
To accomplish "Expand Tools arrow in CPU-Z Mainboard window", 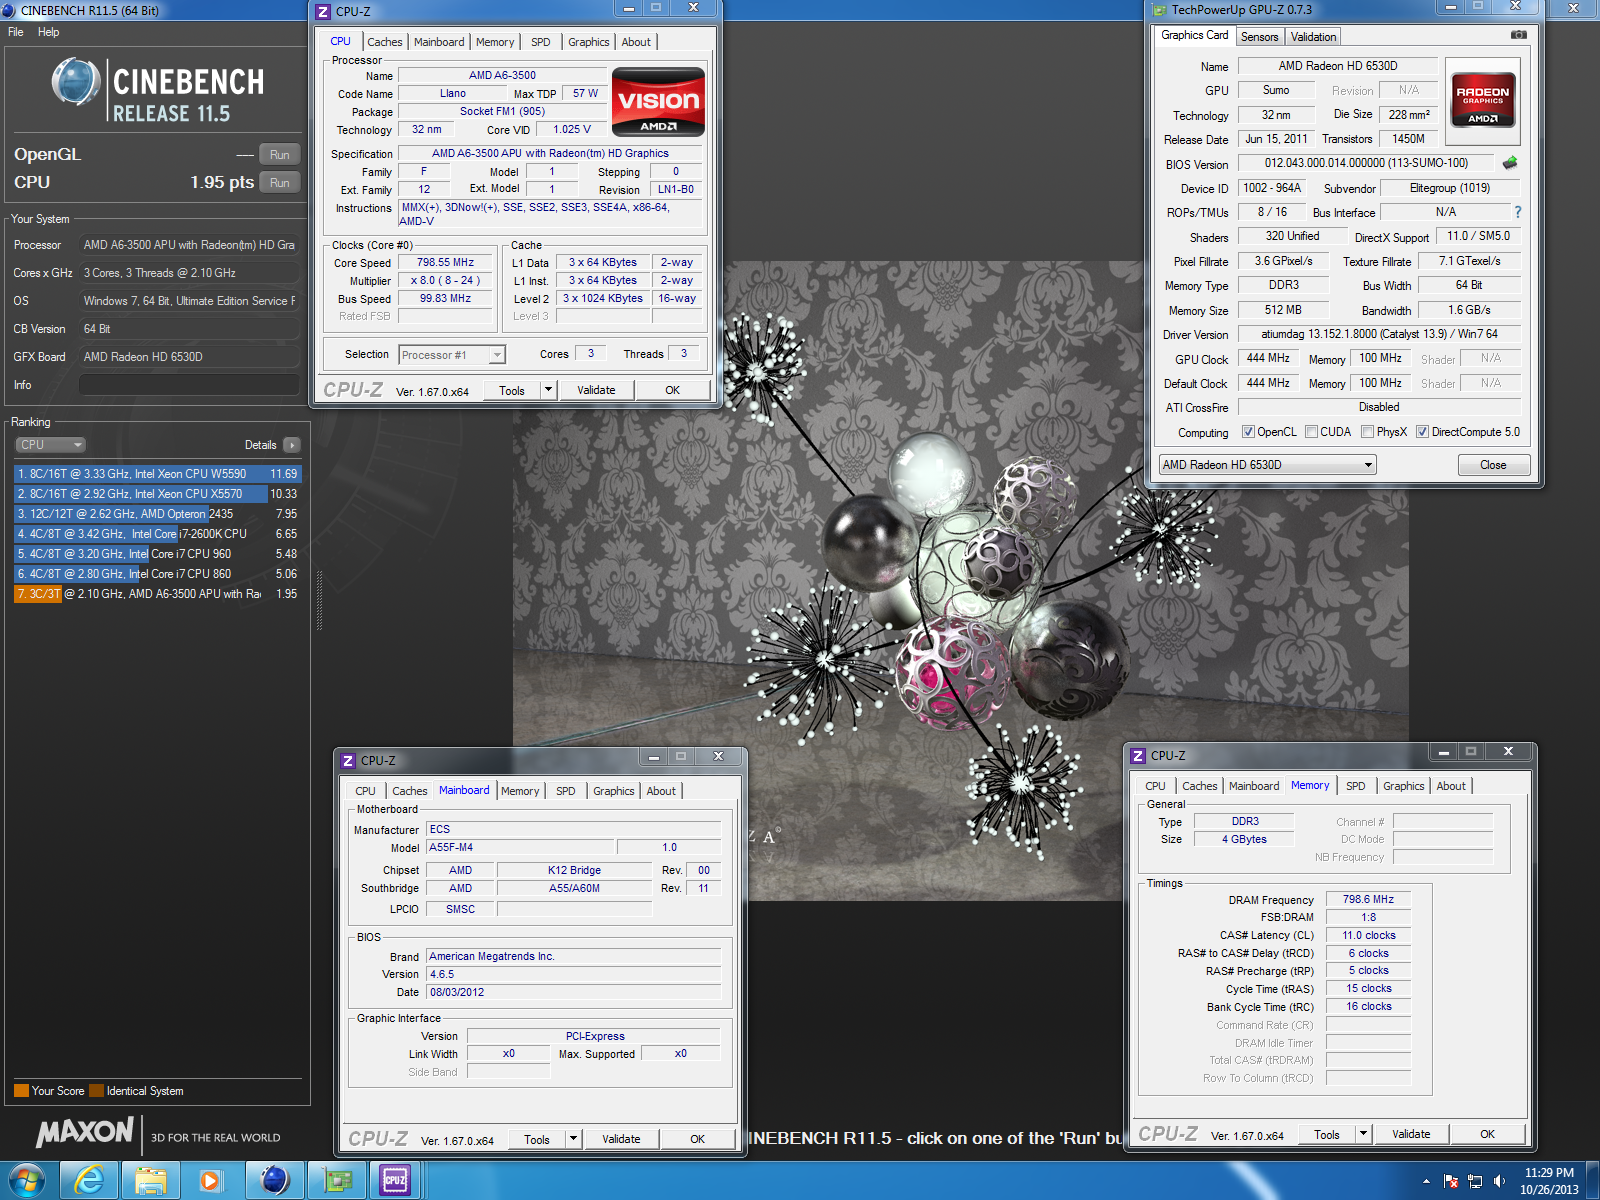I will click(573, 1139).
